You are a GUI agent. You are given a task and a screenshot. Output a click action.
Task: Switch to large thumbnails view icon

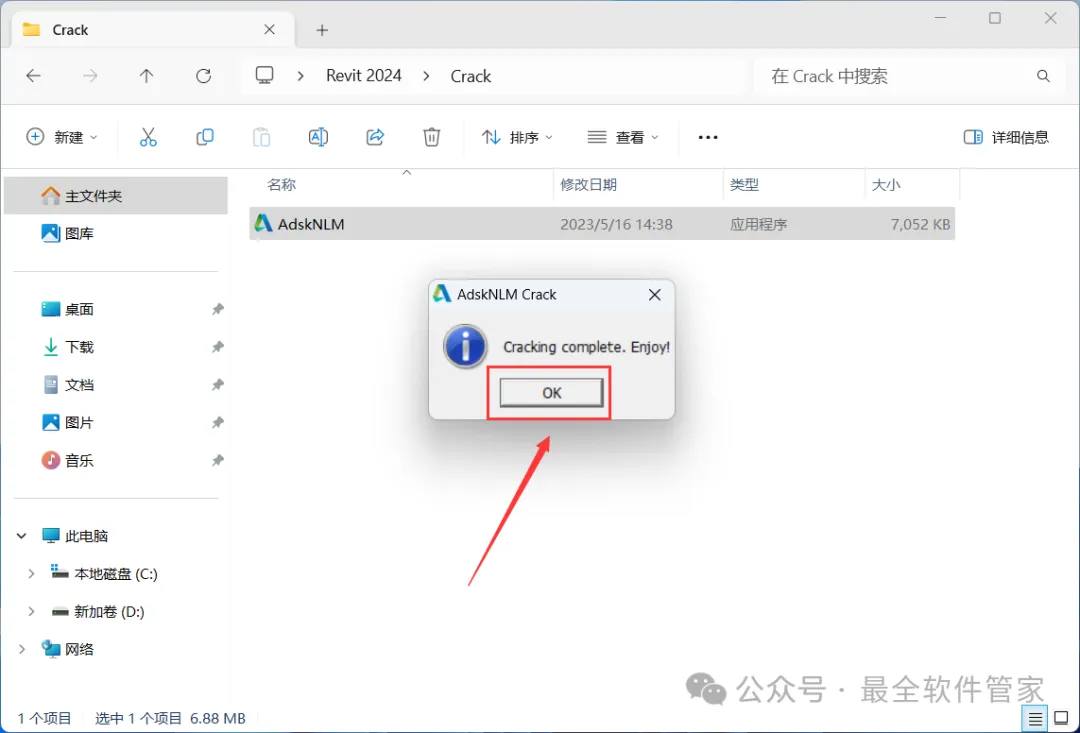[x=1061, y=719]
